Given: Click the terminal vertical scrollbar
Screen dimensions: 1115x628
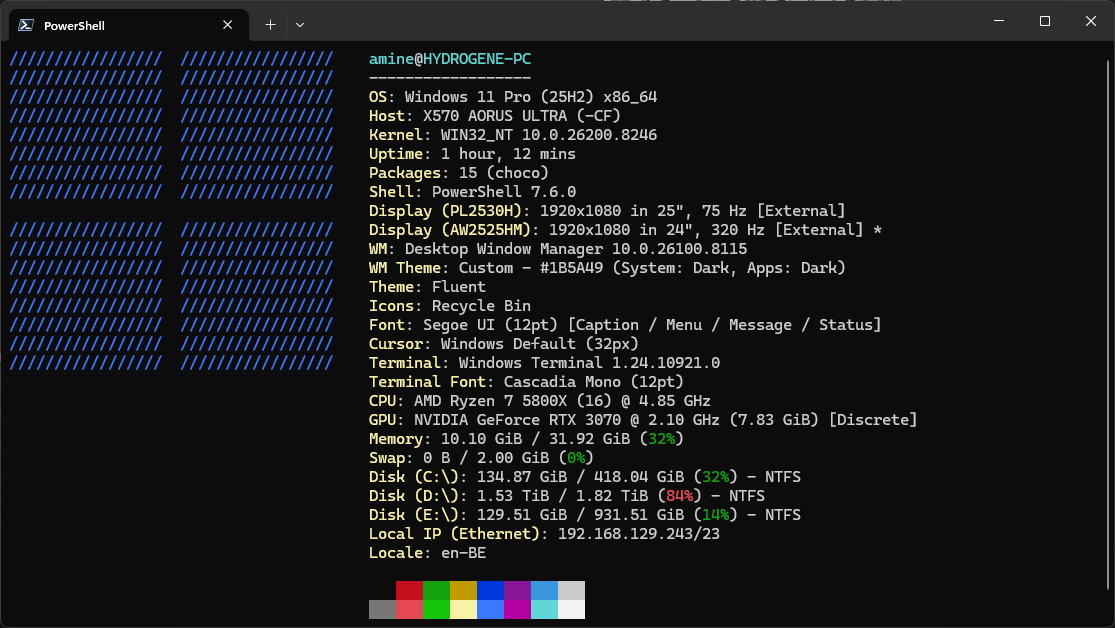Looking at the screenshot, I should click(x=1108, y=324).
